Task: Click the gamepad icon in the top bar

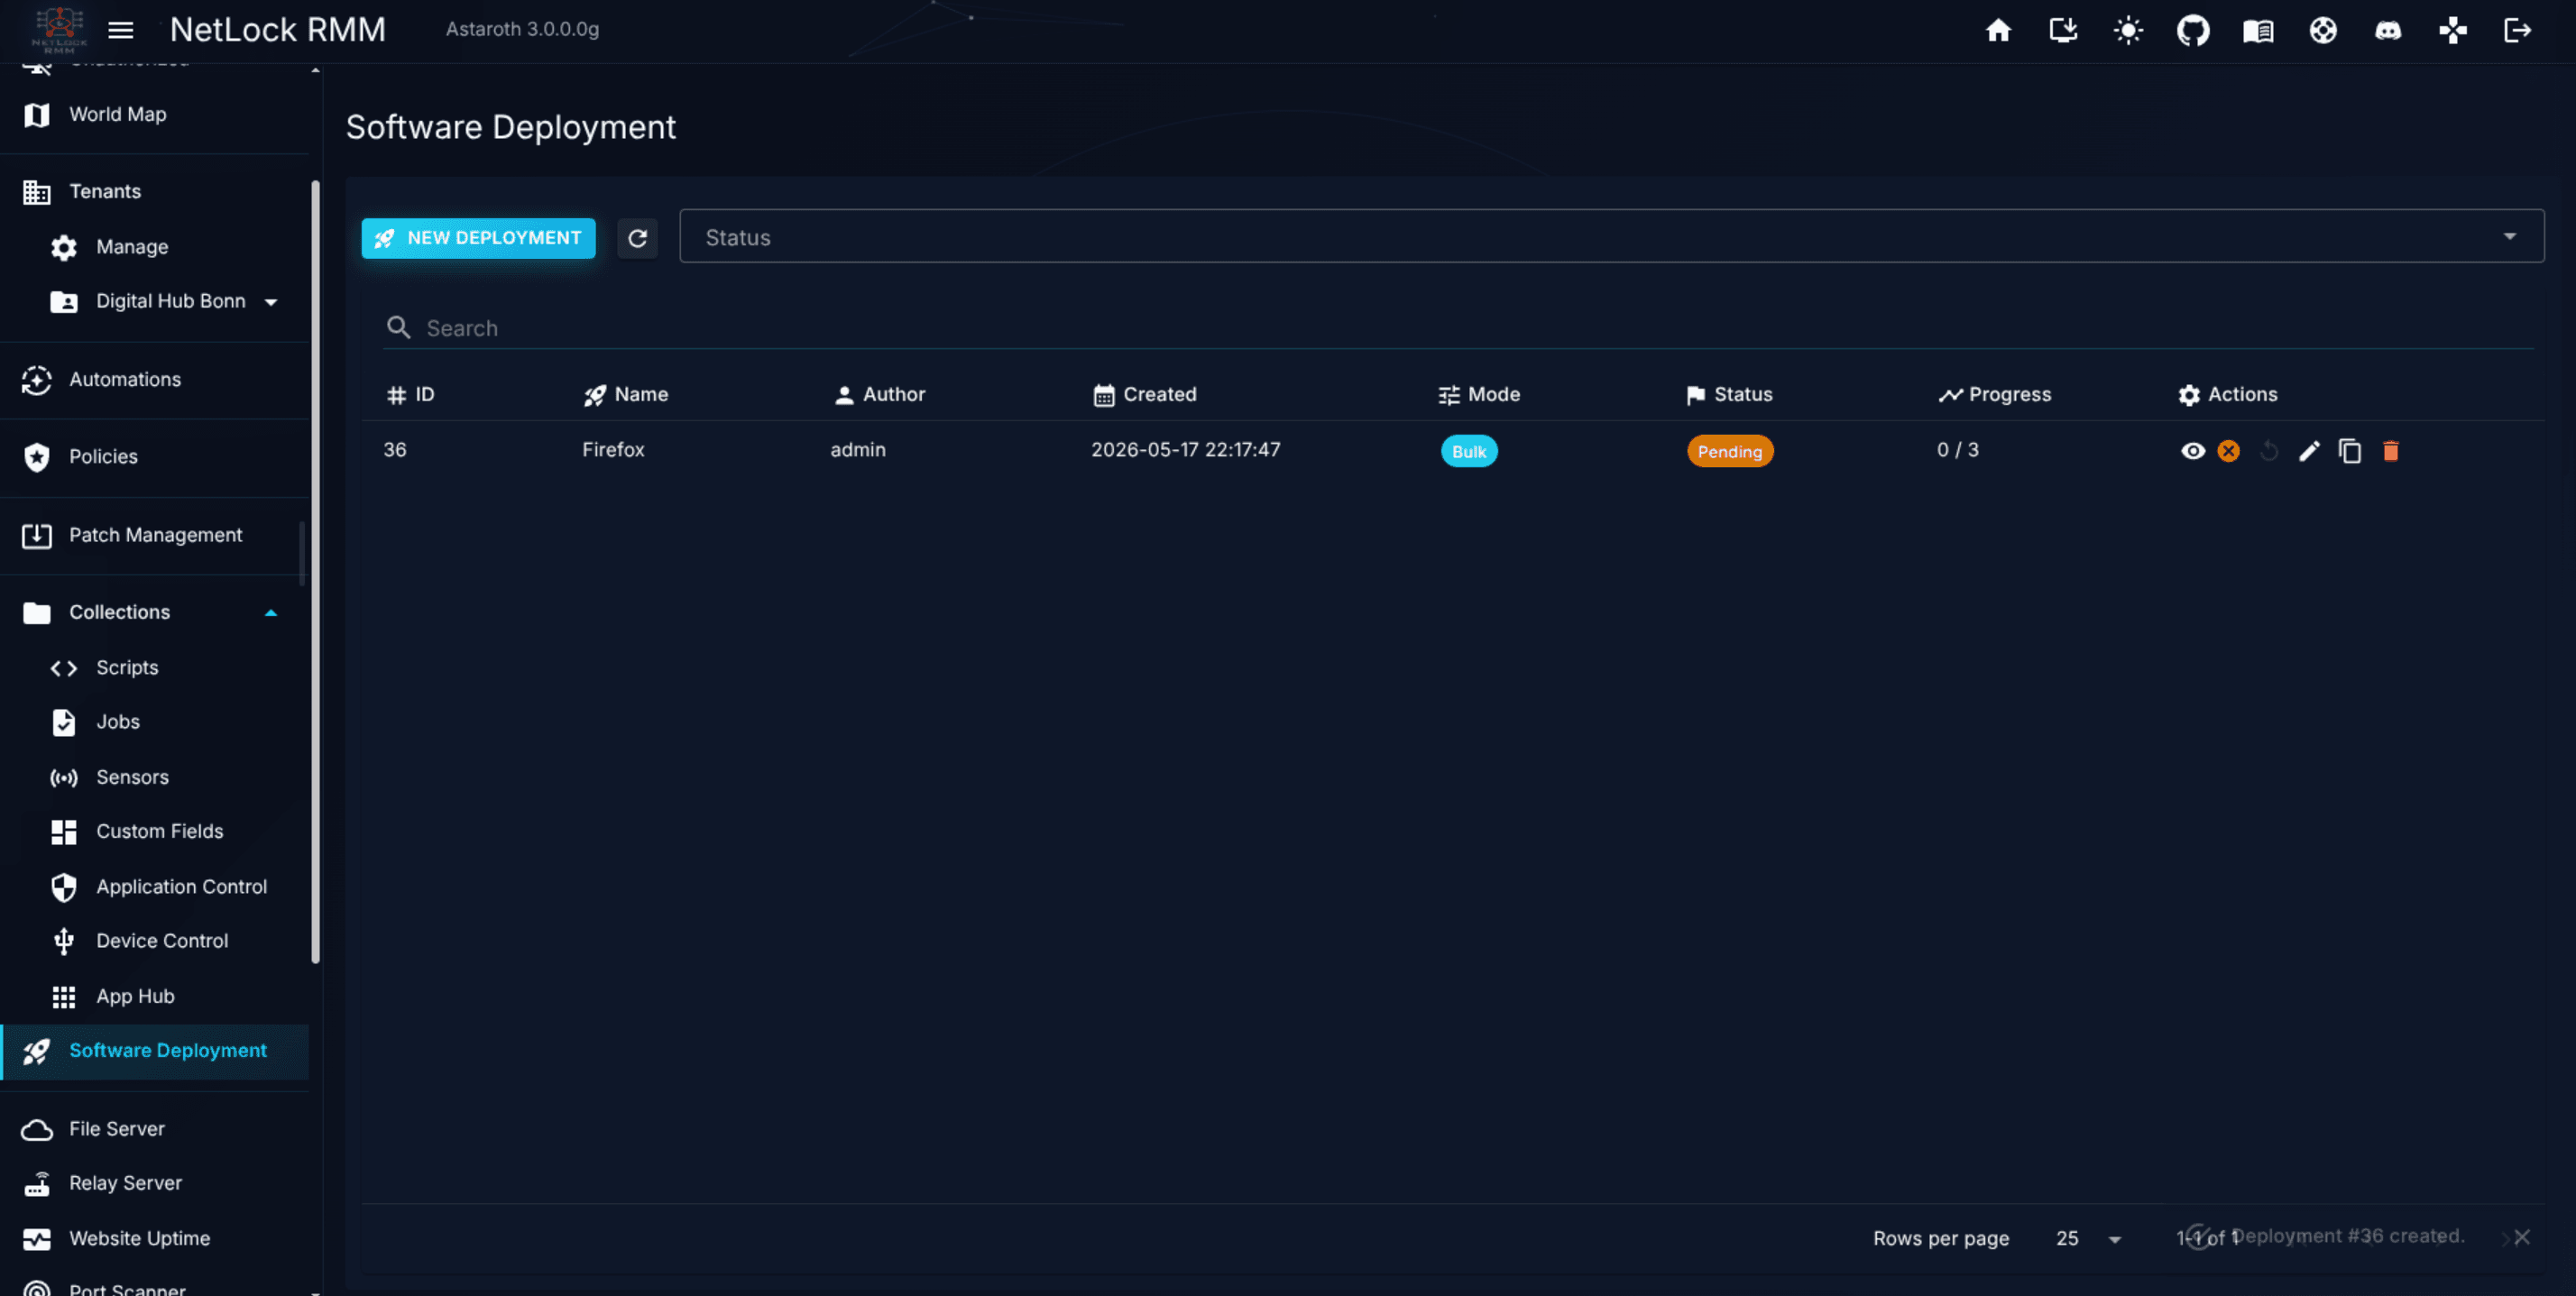Action: (x=2453, y=30)
